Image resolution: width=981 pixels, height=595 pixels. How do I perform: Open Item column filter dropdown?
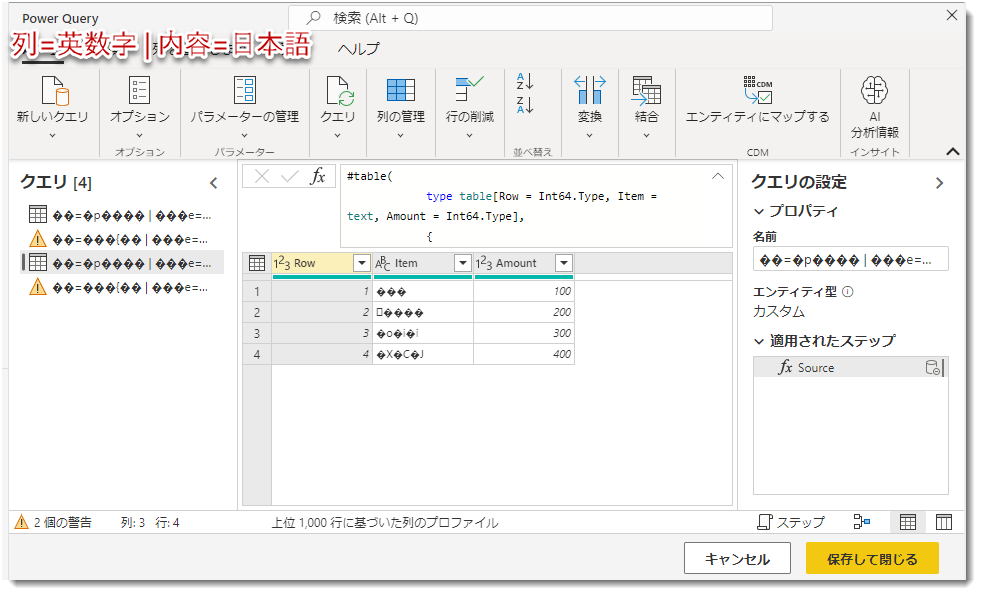[x=462, y=263]
